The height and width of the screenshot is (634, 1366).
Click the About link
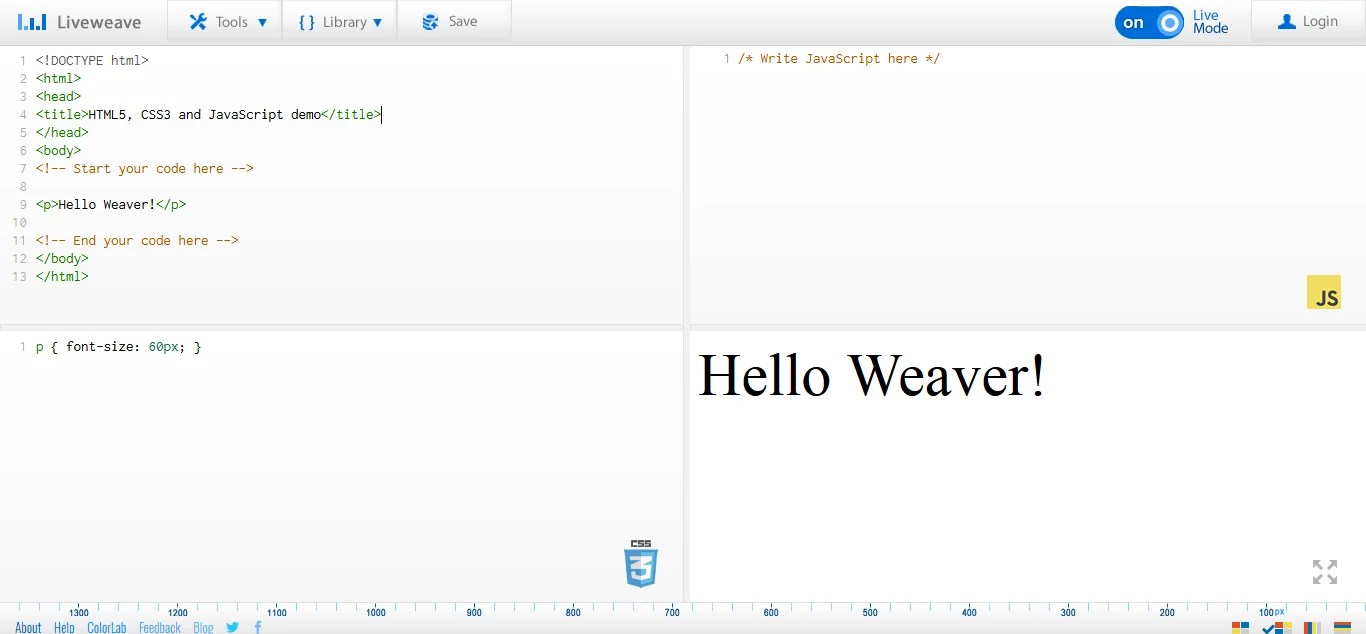tap(27, 627)
